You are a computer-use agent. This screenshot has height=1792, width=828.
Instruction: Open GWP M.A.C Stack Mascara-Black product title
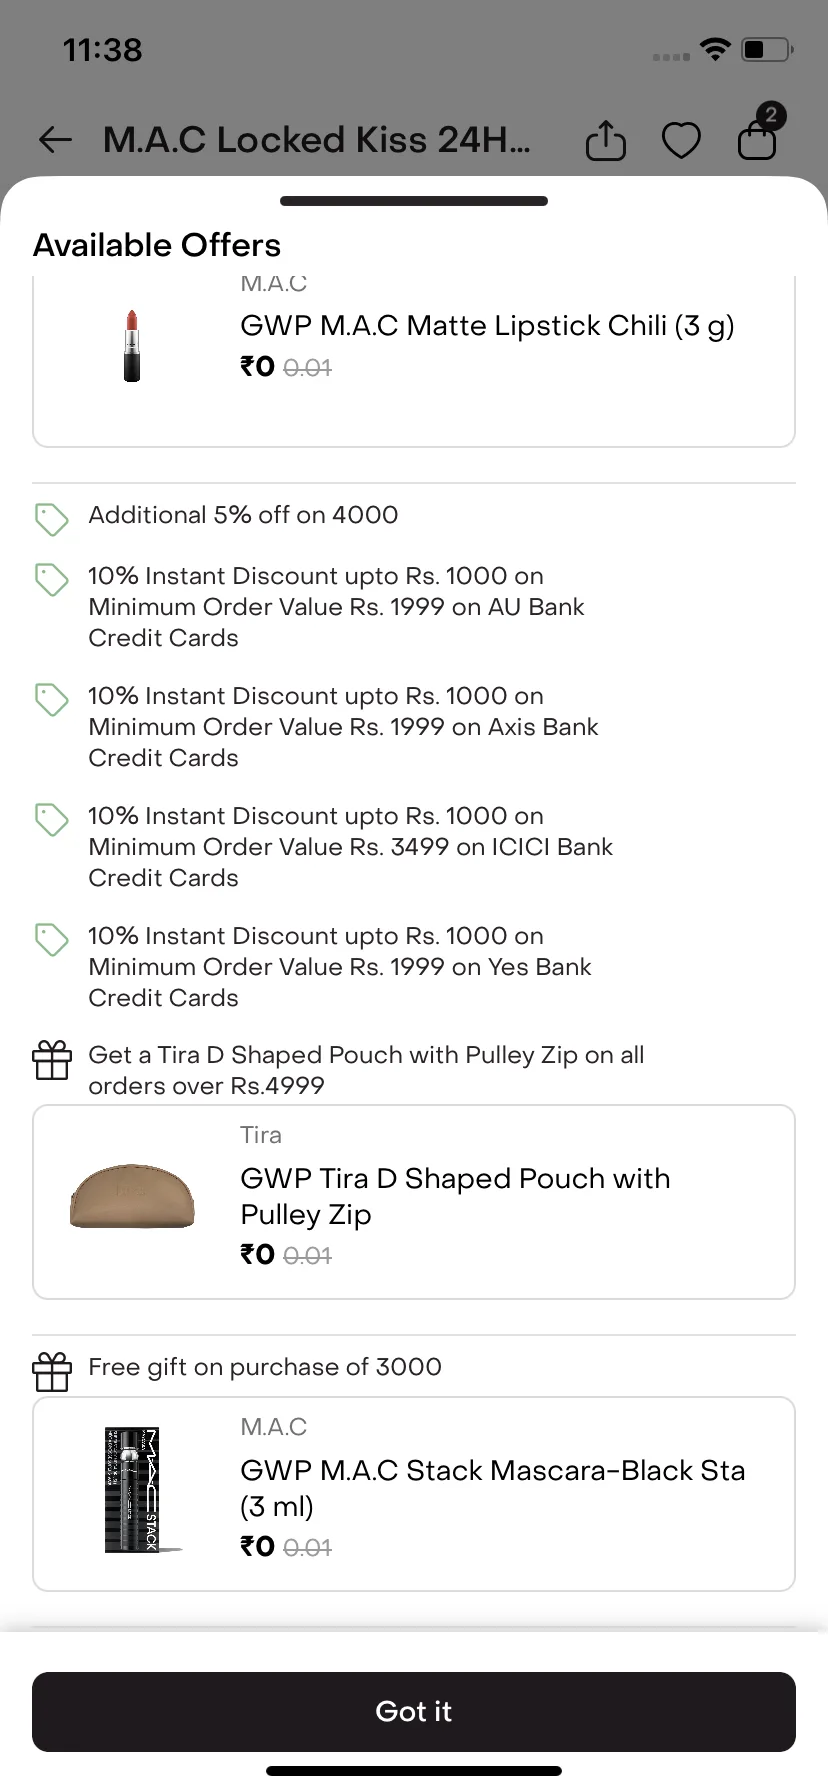(493, 1488)
